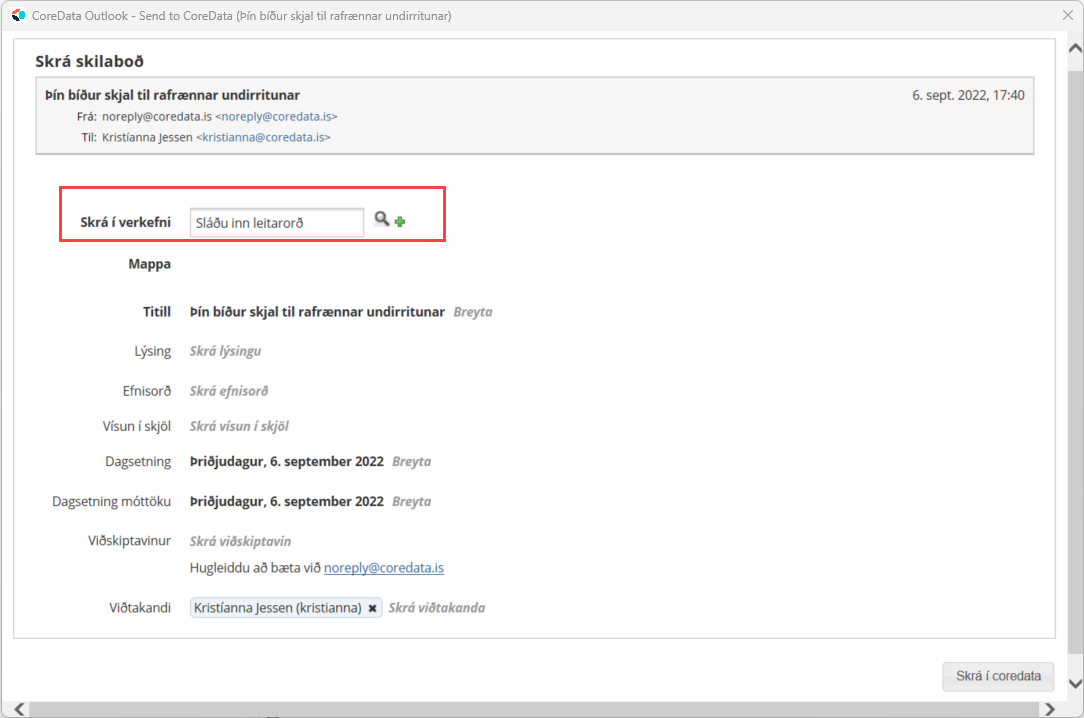The width and height of the screenshot is (1084, 718).
Task: Click the magnifier search icon beside project field
Action: coord(381,219)
